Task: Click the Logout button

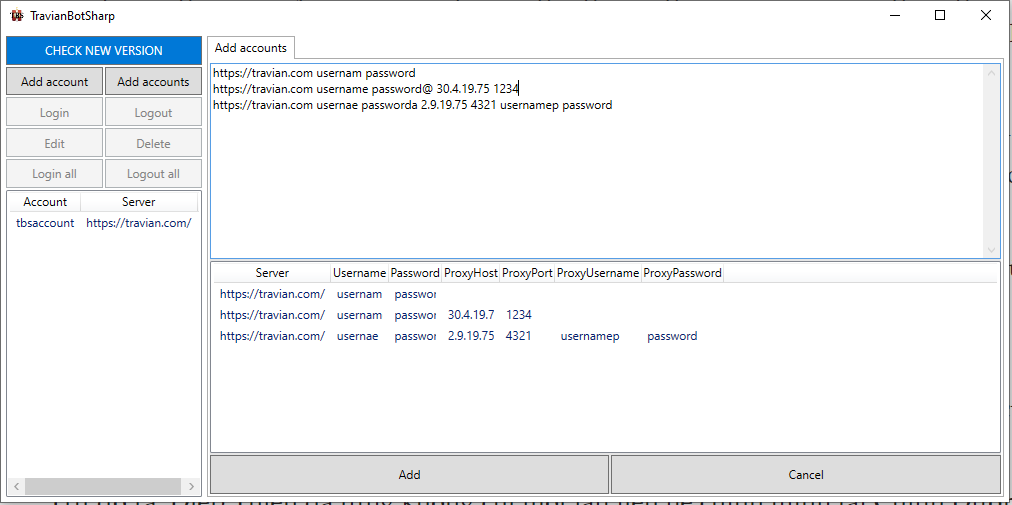Action: (x=153, y=112)
